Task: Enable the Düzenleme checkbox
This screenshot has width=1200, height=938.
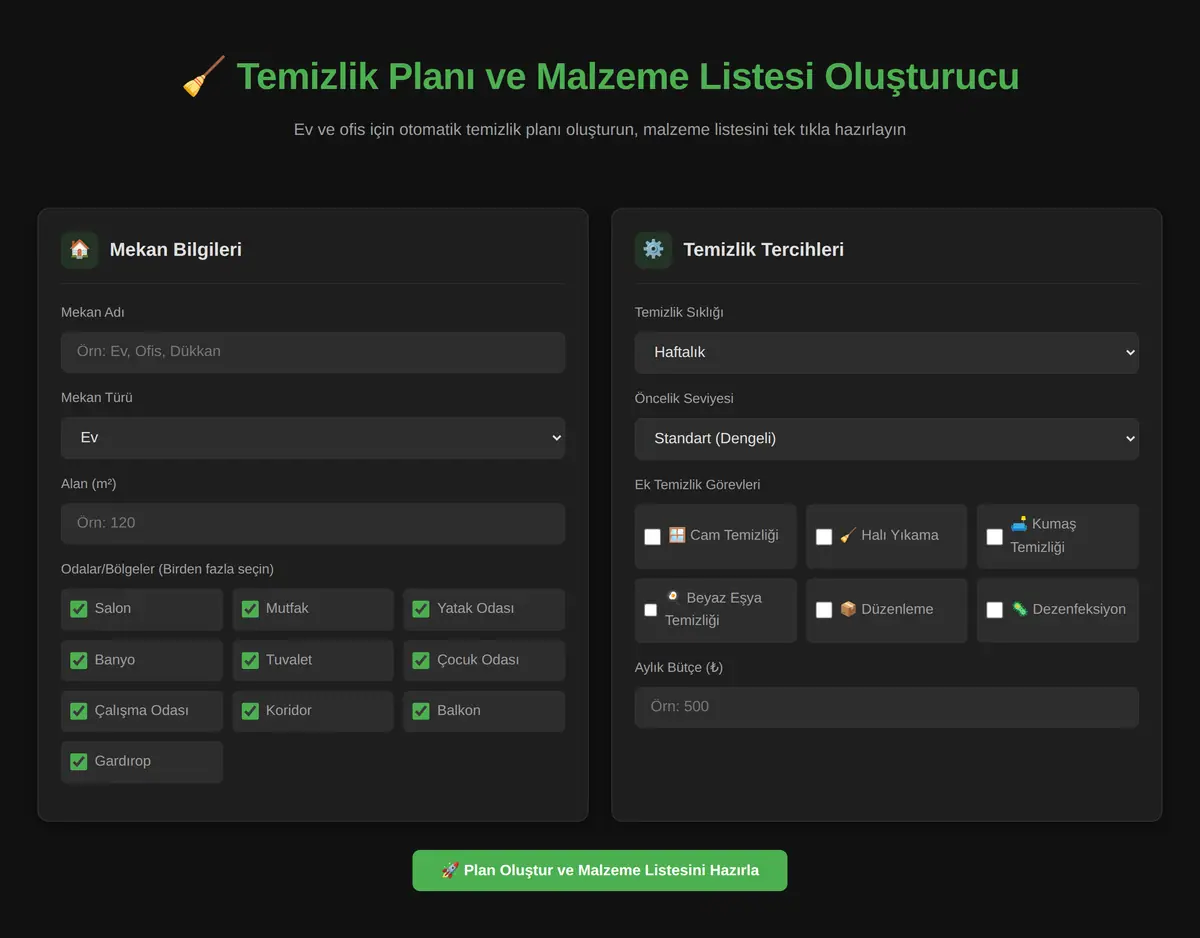Action: [824, 609]
